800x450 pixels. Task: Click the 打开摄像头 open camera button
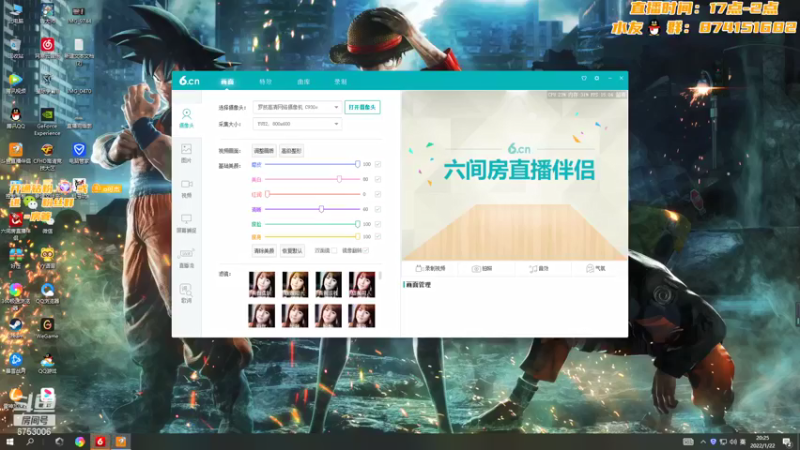coord(362,107)
